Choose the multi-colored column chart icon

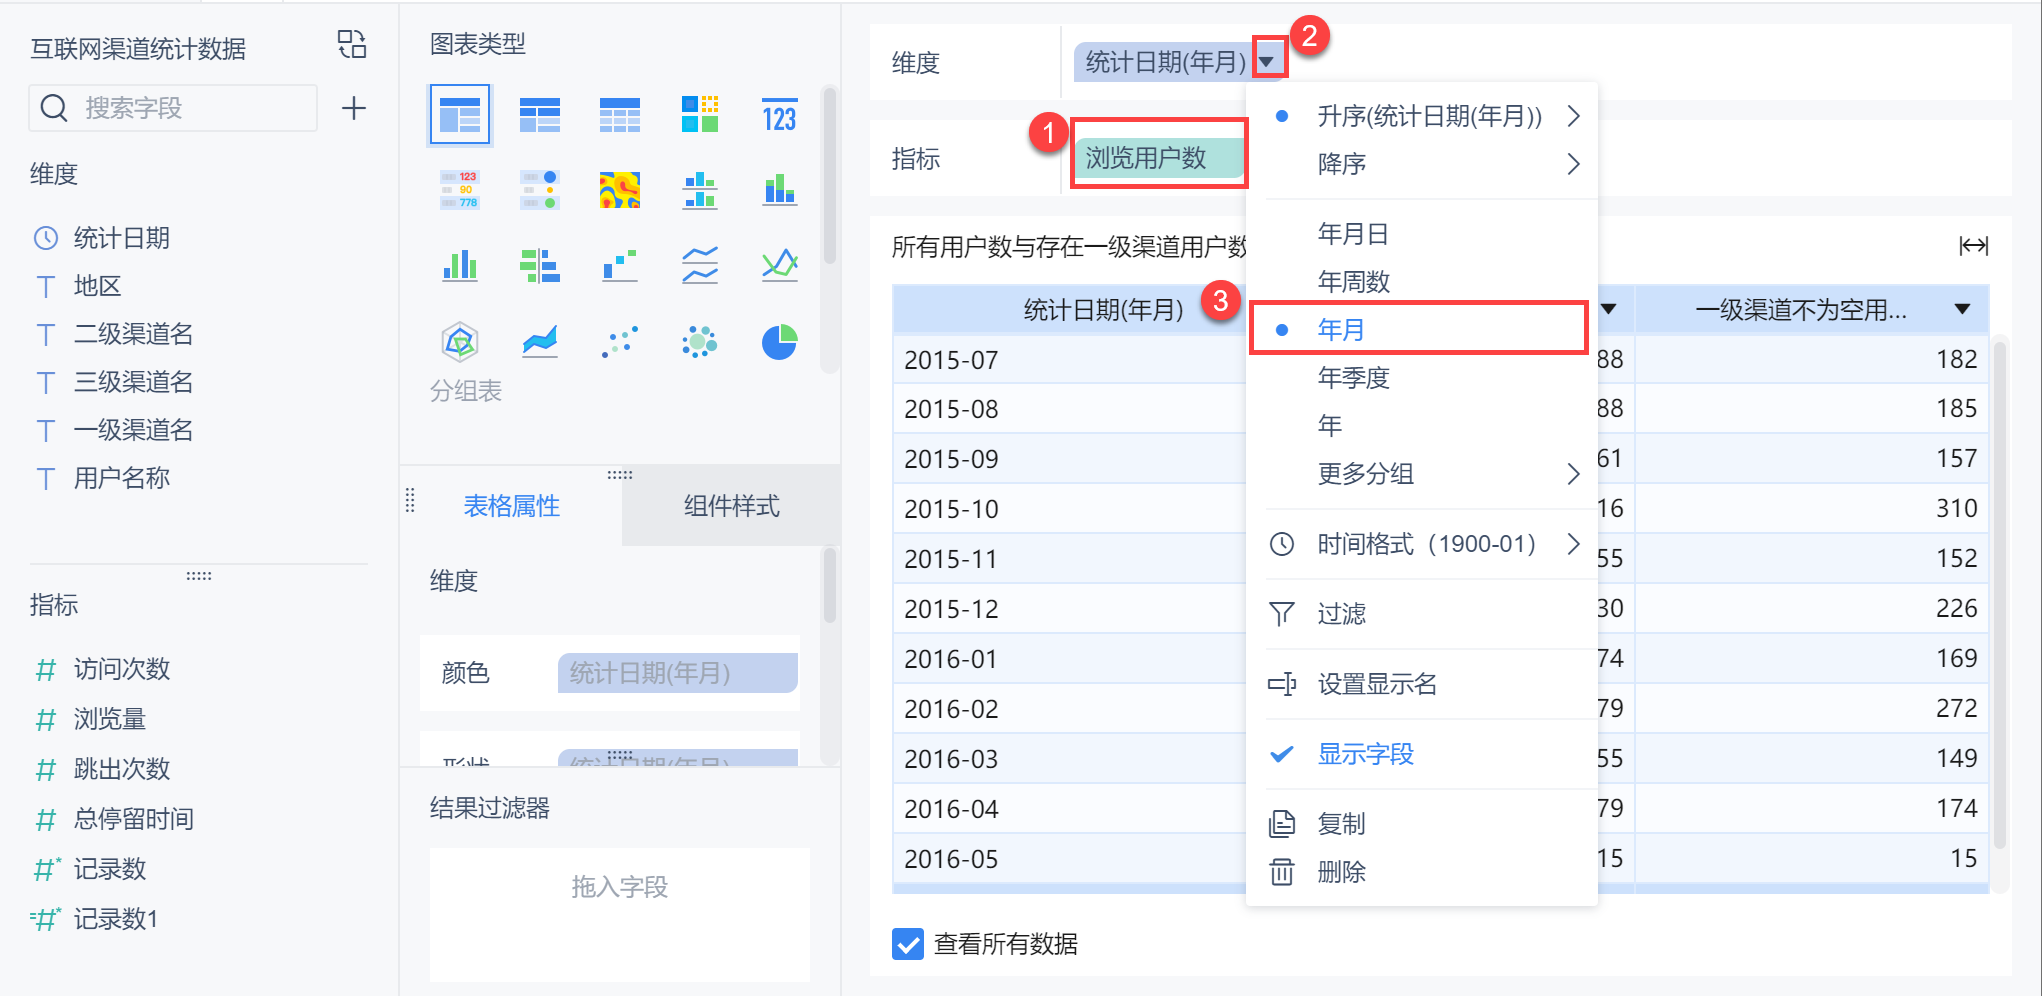(460, 265)
